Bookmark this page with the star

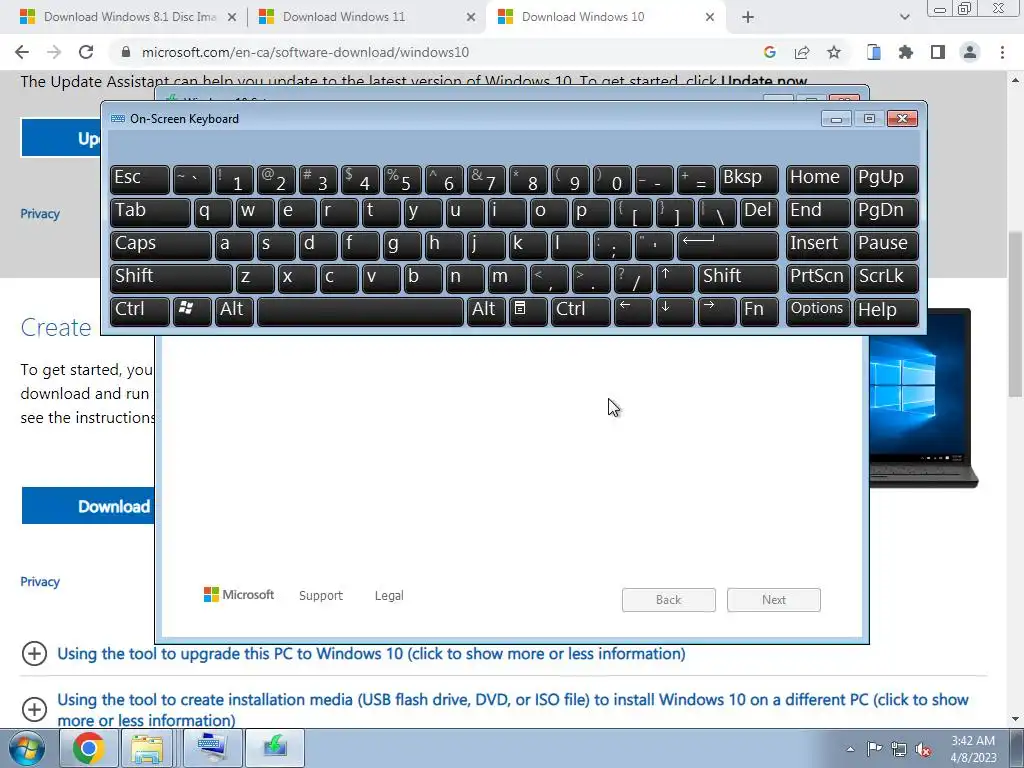pyautogui.click(x=834, y=52)
